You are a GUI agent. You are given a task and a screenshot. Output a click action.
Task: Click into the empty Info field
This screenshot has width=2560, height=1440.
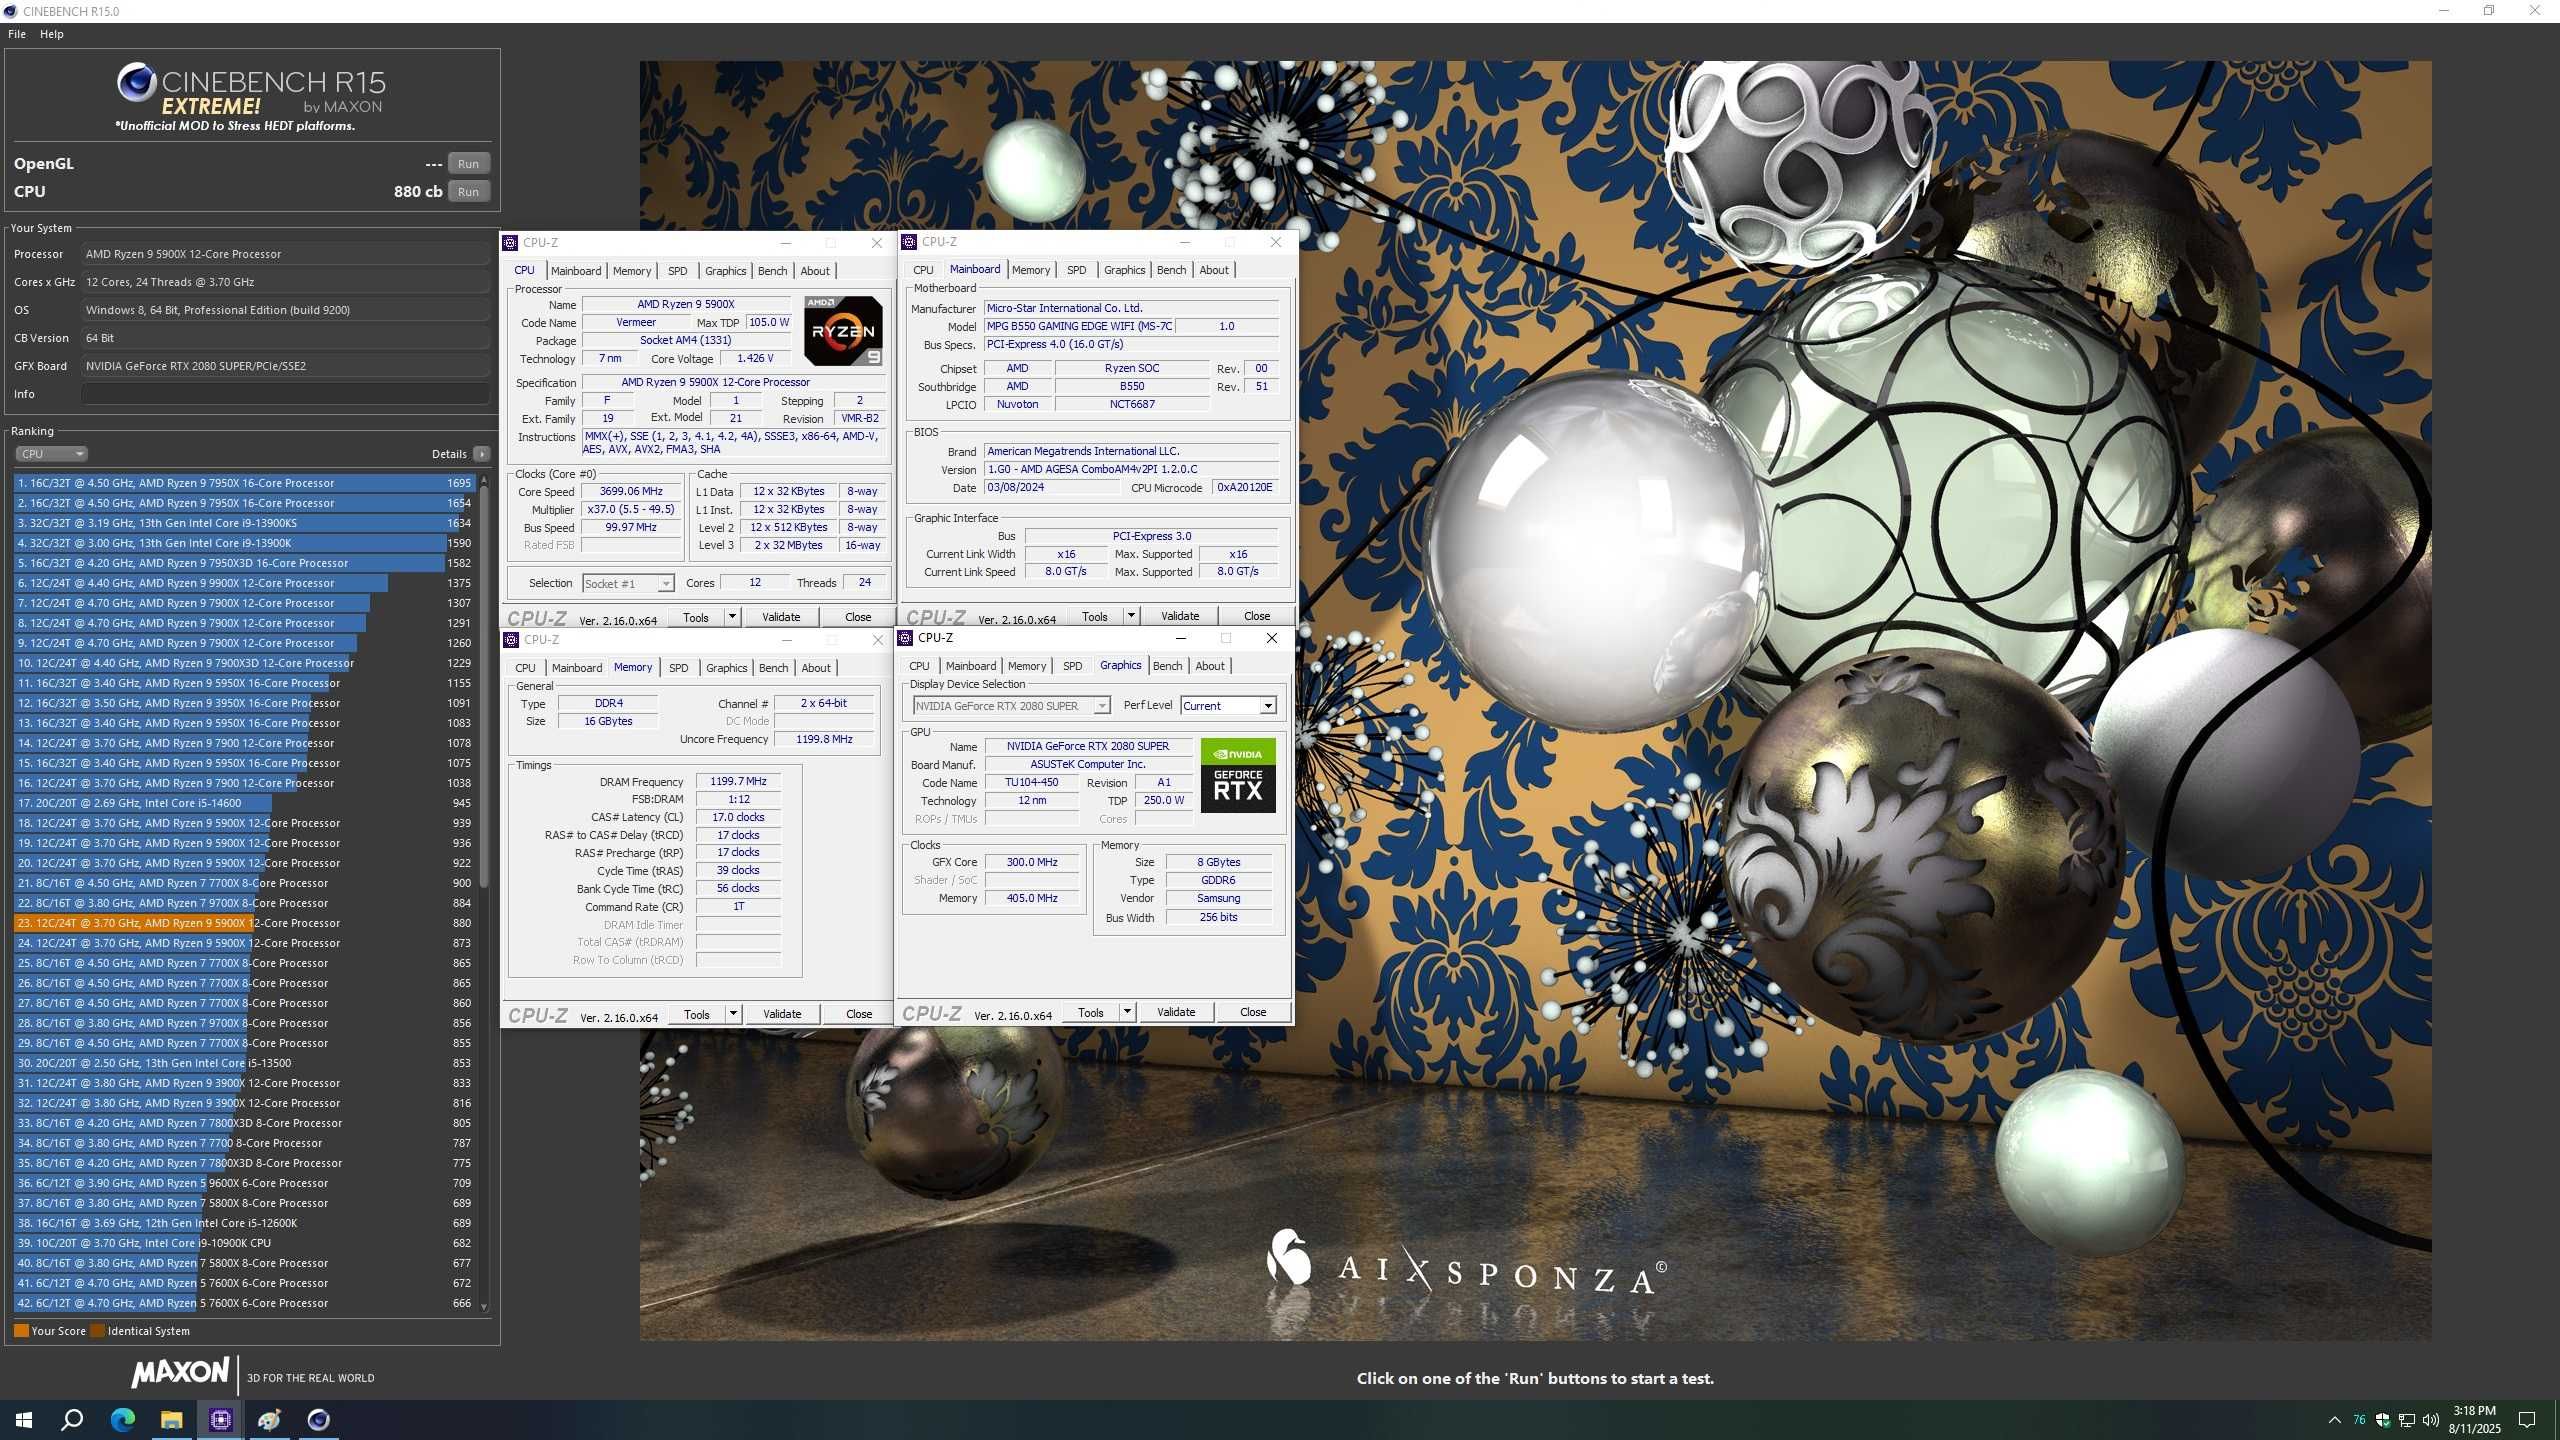click(285, 394)
